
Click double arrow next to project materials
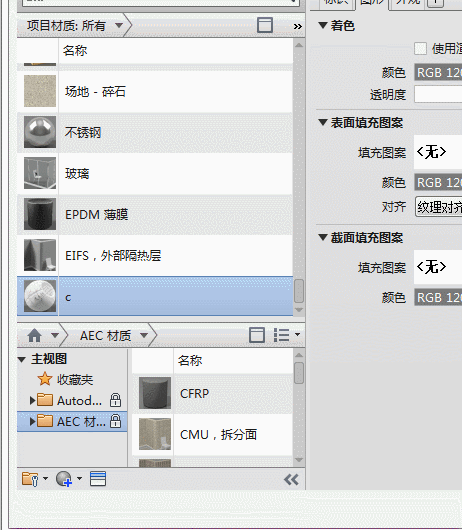click(x=297, y=26)
